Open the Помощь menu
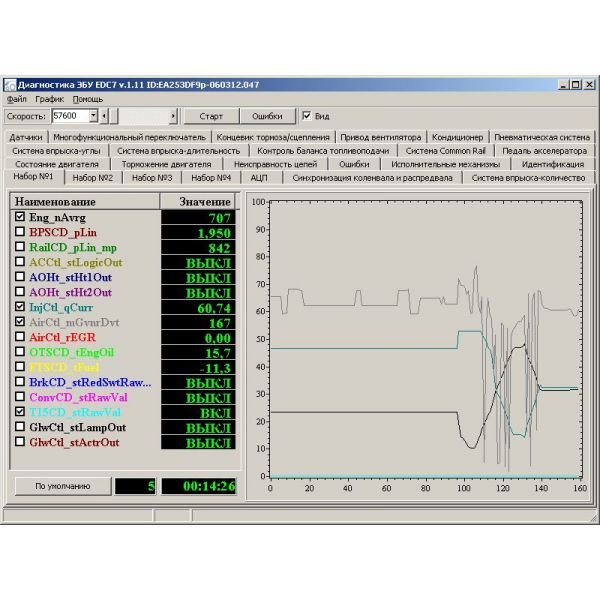This screenshot has width=600, height=600. pos(87,99)
